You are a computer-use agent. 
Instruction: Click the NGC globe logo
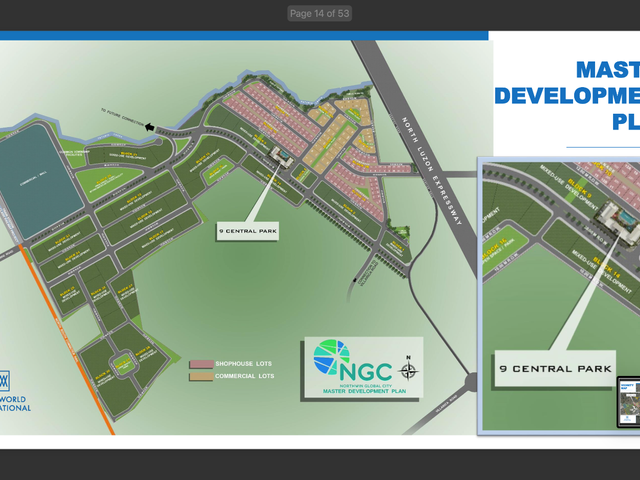point(331,358)
